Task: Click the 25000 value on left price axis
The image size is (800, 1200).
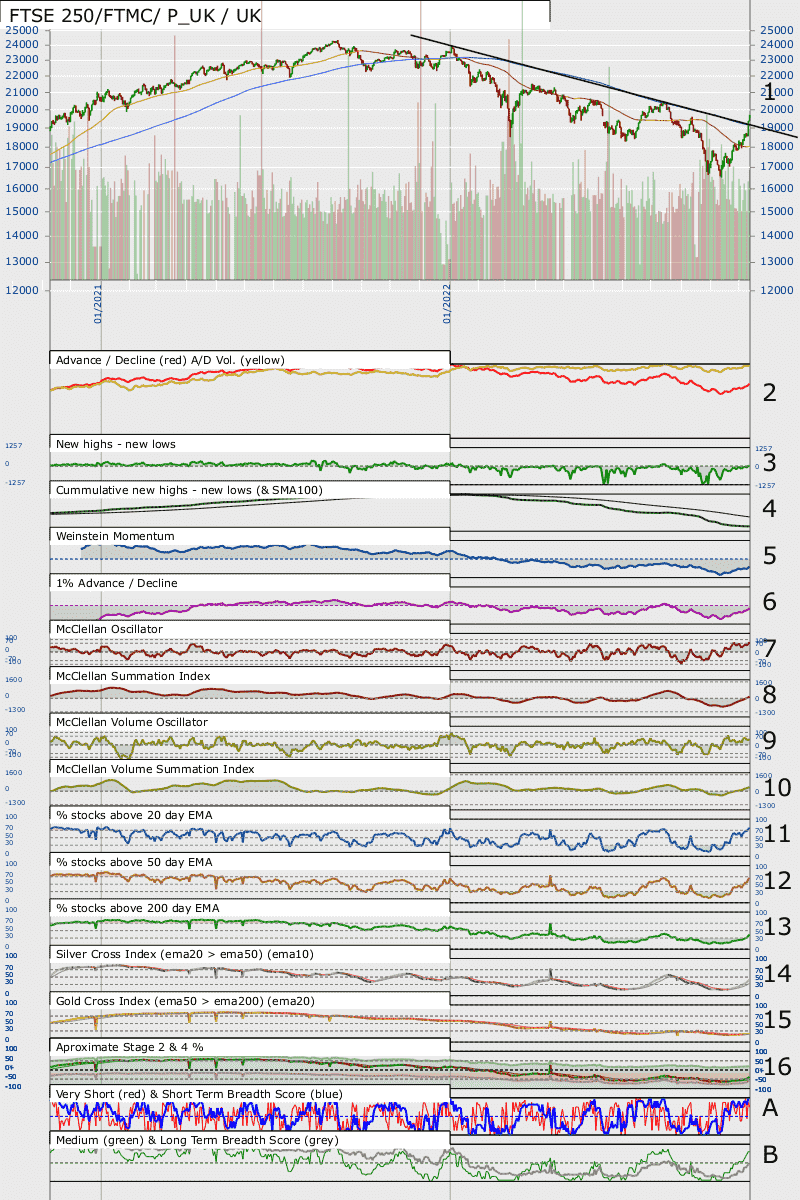Action: [21, 30]
